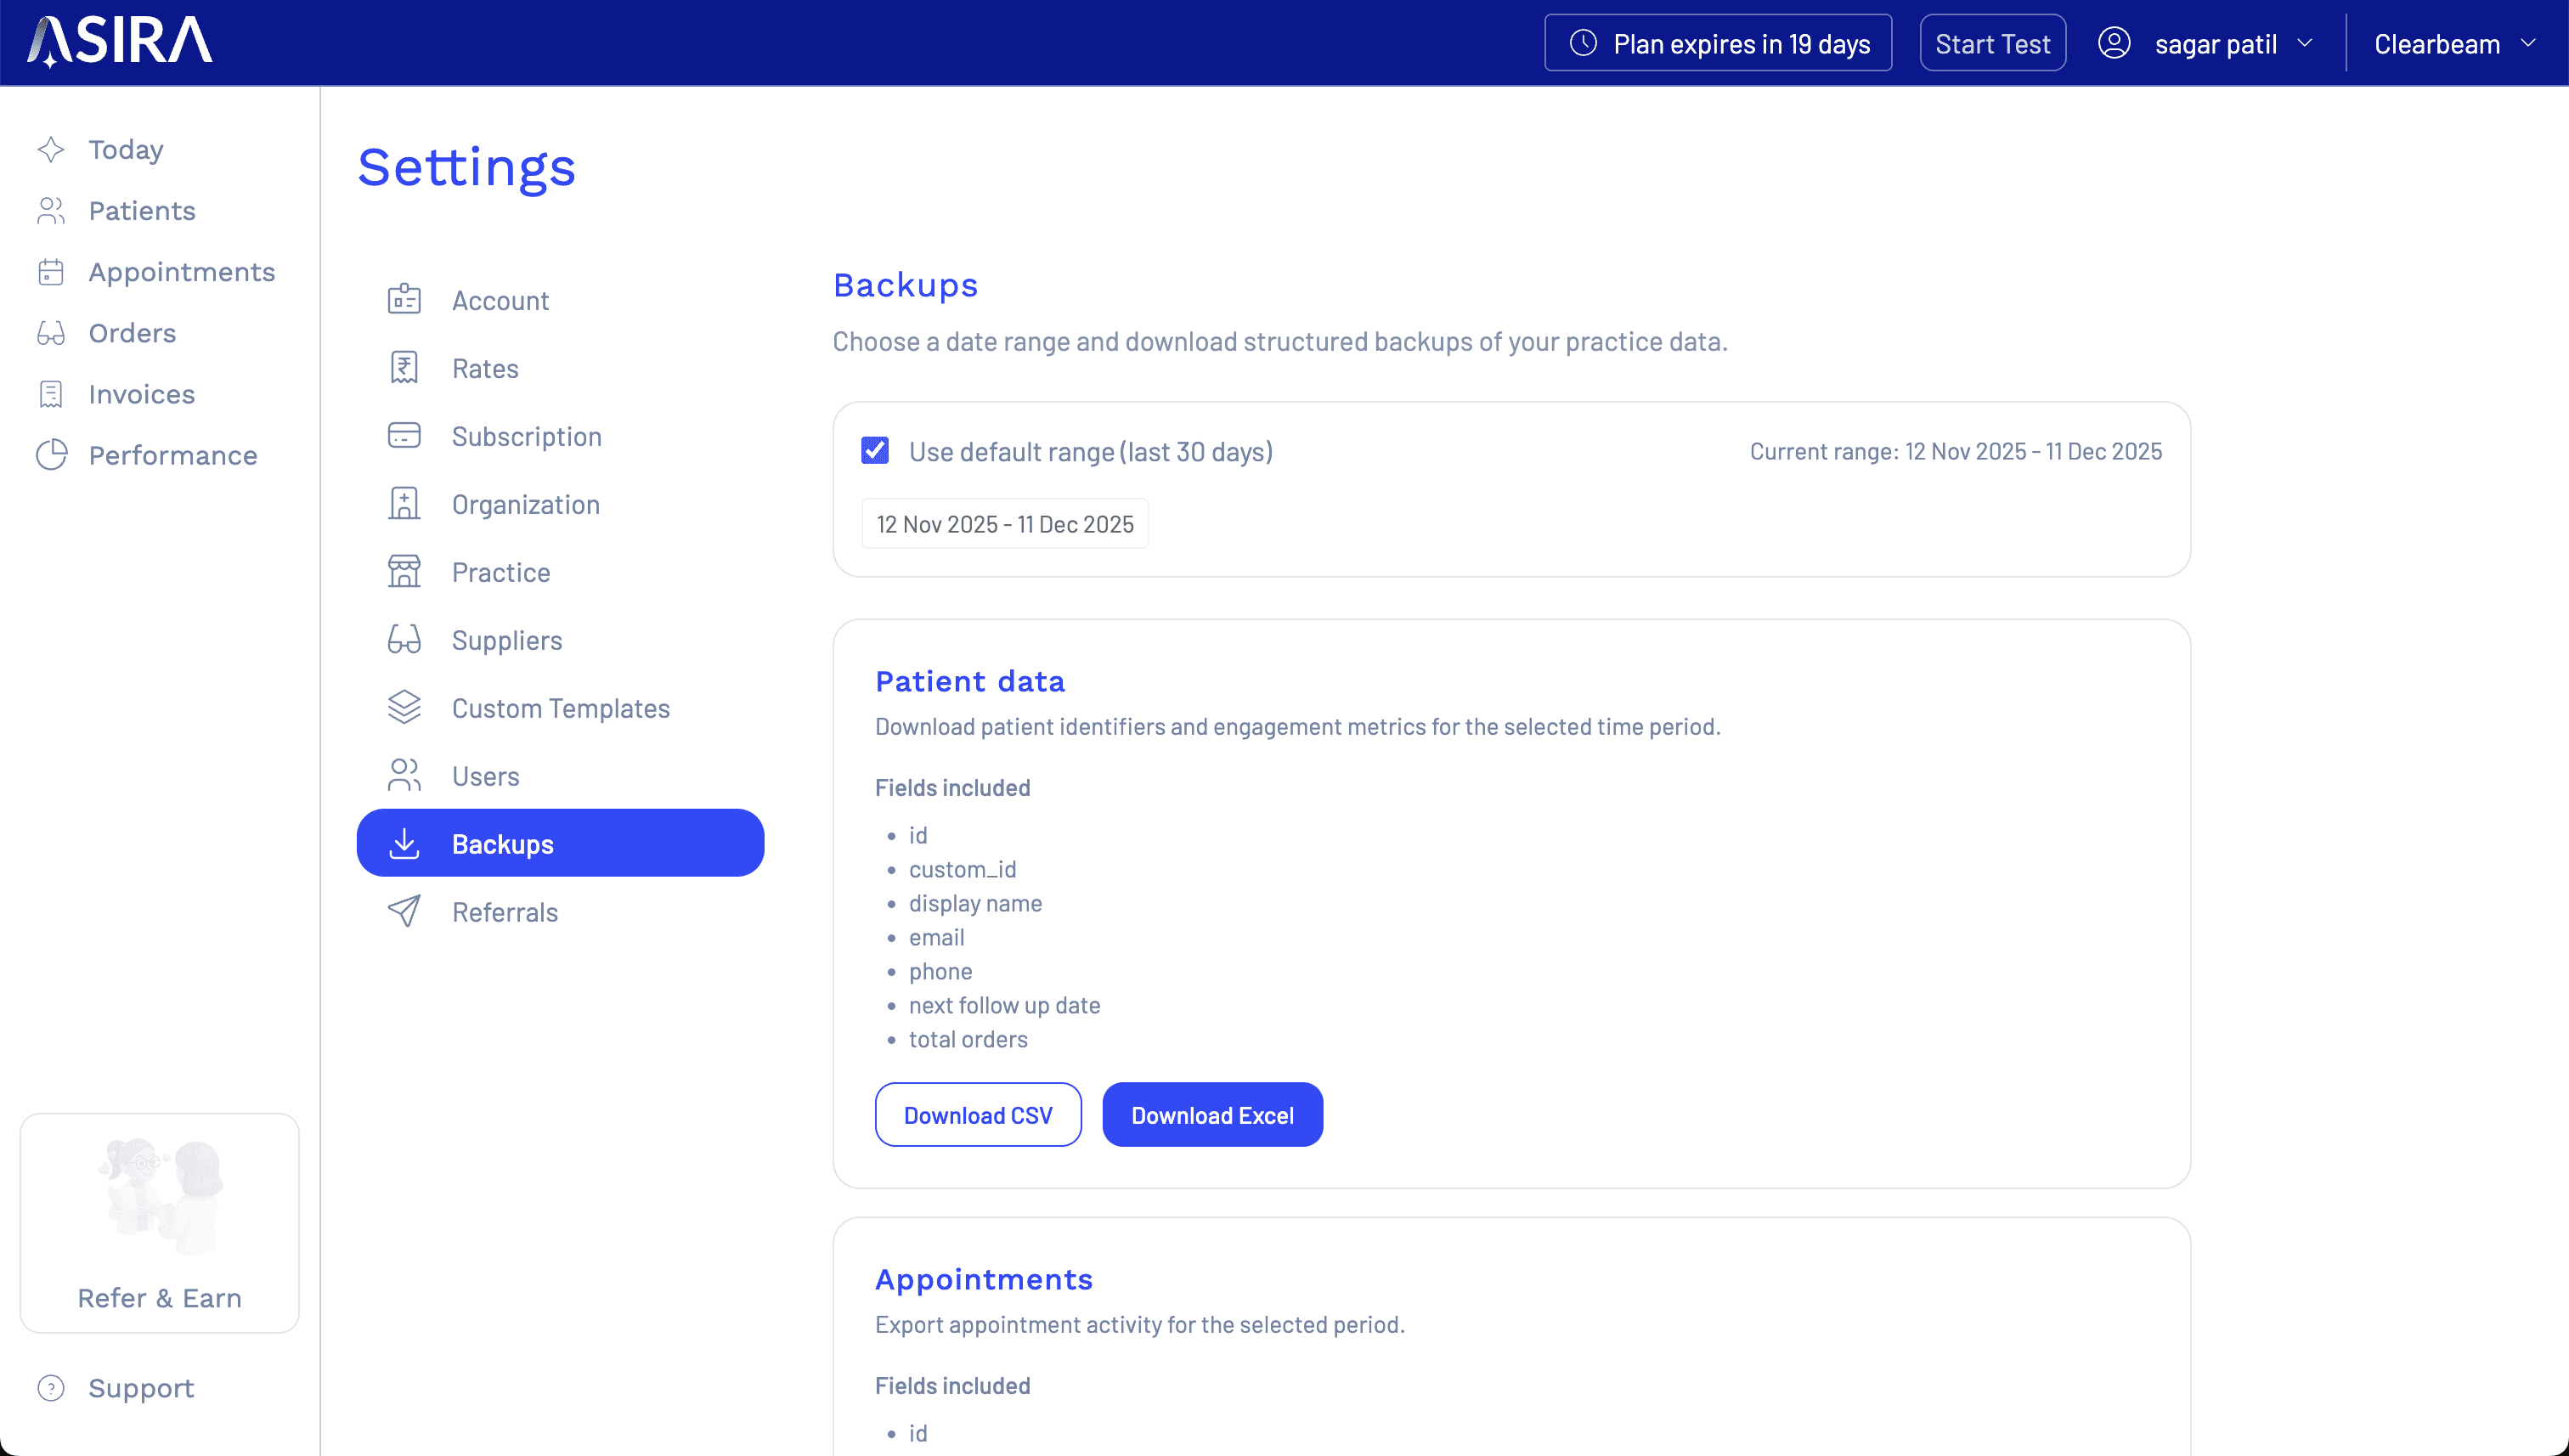2569x1456 pixels.
Task: Click the Referrals paper plane icon
Action: 404,912
